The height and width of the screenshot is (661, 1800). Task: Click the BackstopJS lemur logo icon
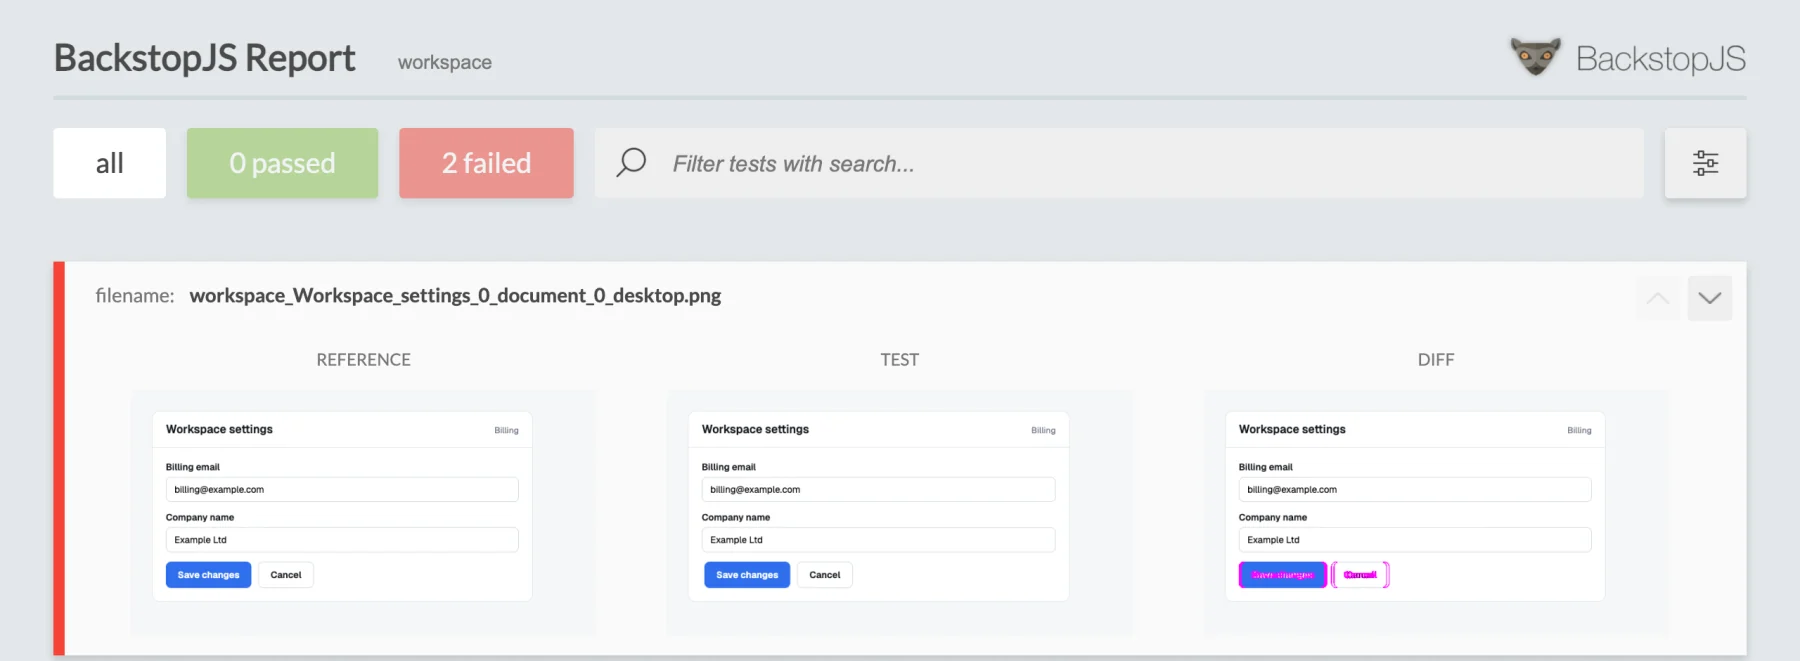(x=1535, y=57)
